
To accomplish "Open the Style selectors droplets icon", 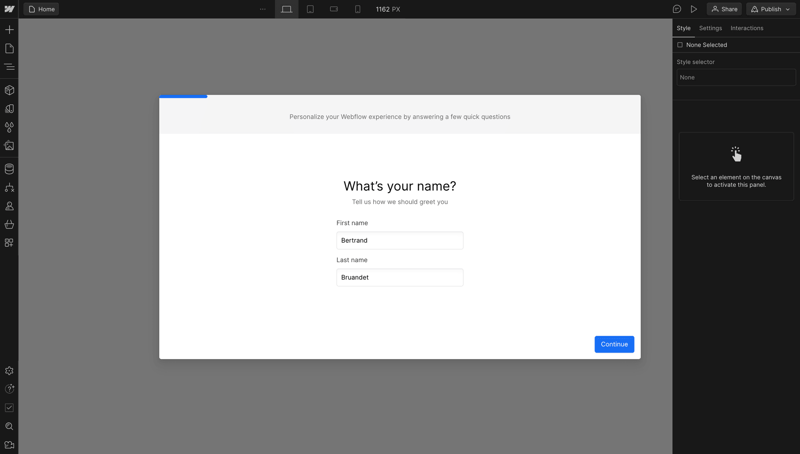I will click(9, 127).
